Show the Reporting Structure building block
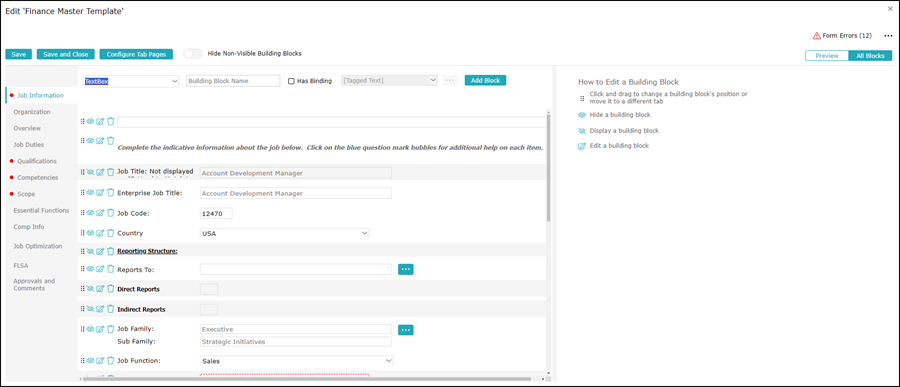 (90, 251)
